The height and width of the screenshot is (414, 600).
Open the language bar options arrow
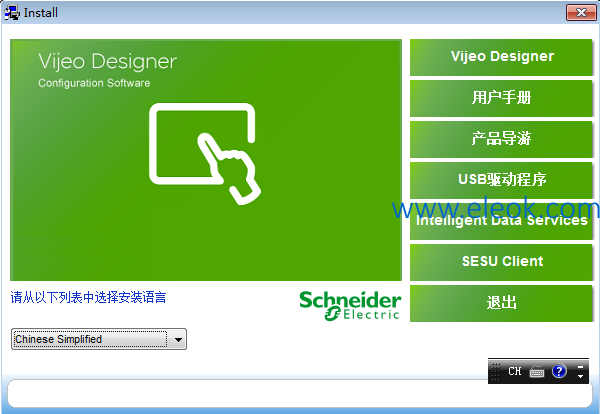[x=580, y=376]
